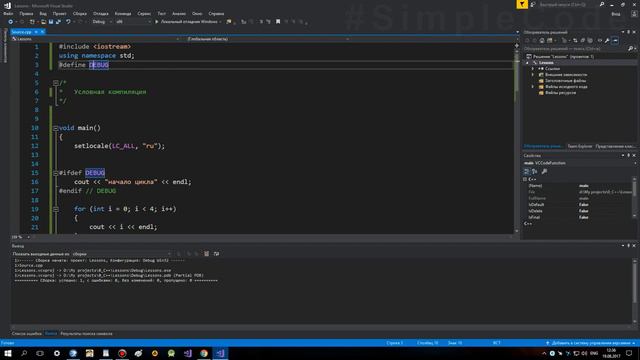The height and width of the screenshot is (360, 640).
Task: Open Windows Start menu
Action: (8, 353)
